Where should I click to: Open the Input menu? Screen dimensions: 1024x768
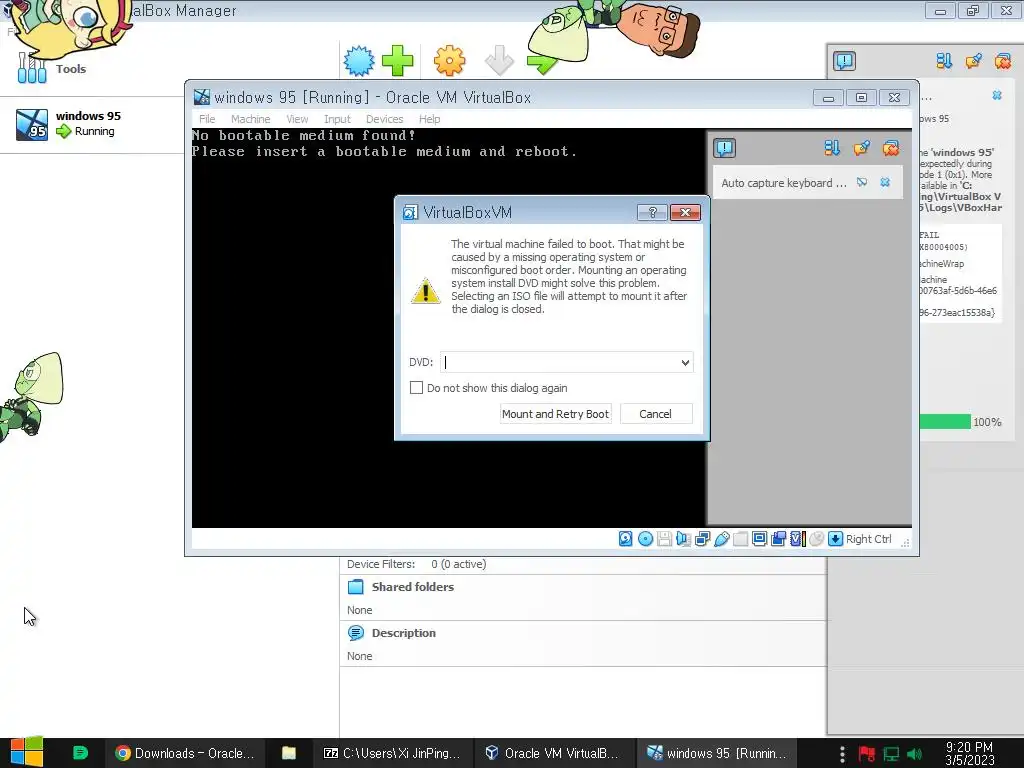[337, 119]
